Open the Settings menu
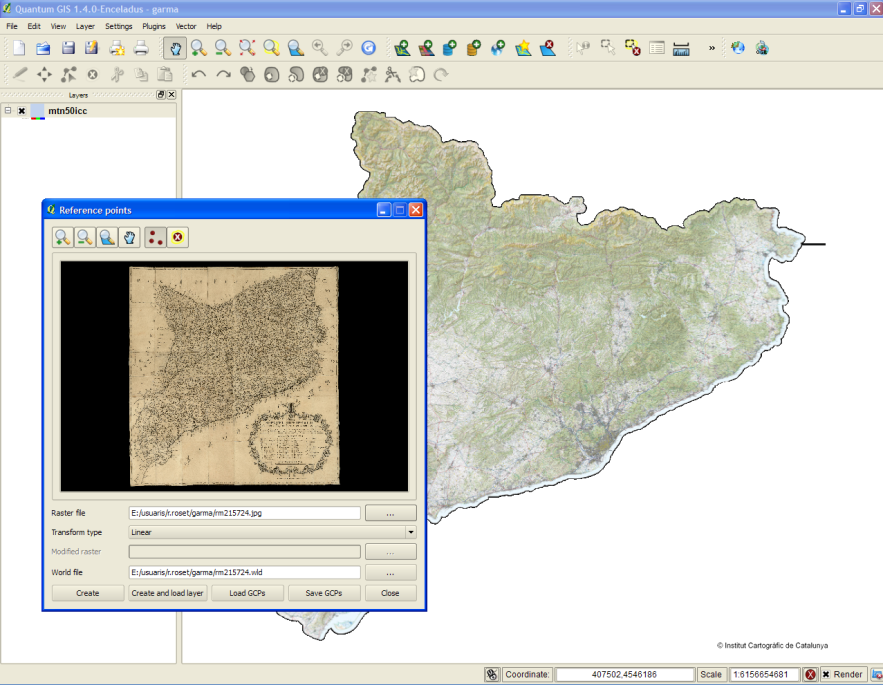Viewport: 883px width, 685px height. (x=118, y=26)
